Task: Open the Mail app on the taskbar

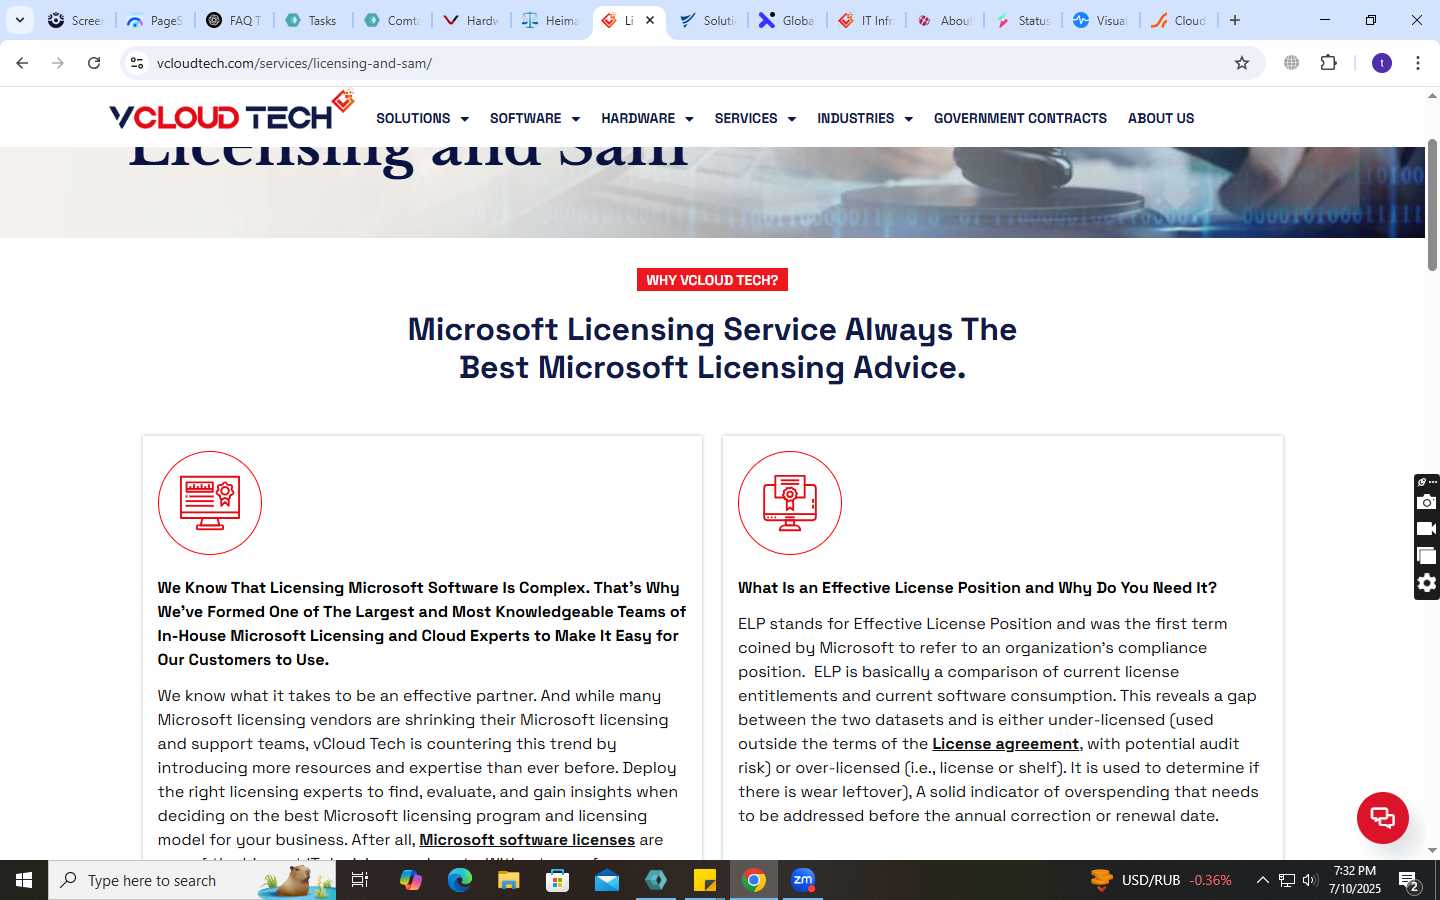Action: [x=606, y=880]
